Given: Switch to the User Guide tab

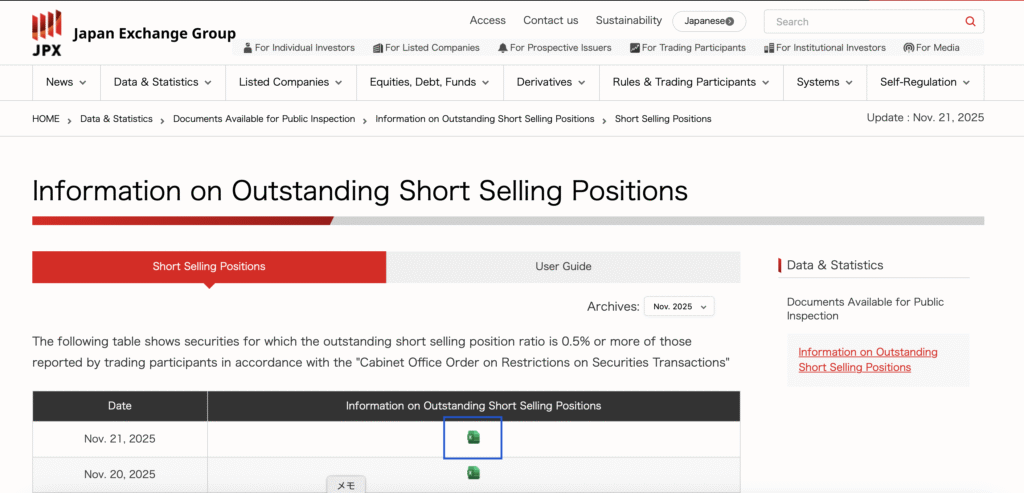Looking at the screenshot, I should (563, 267).
